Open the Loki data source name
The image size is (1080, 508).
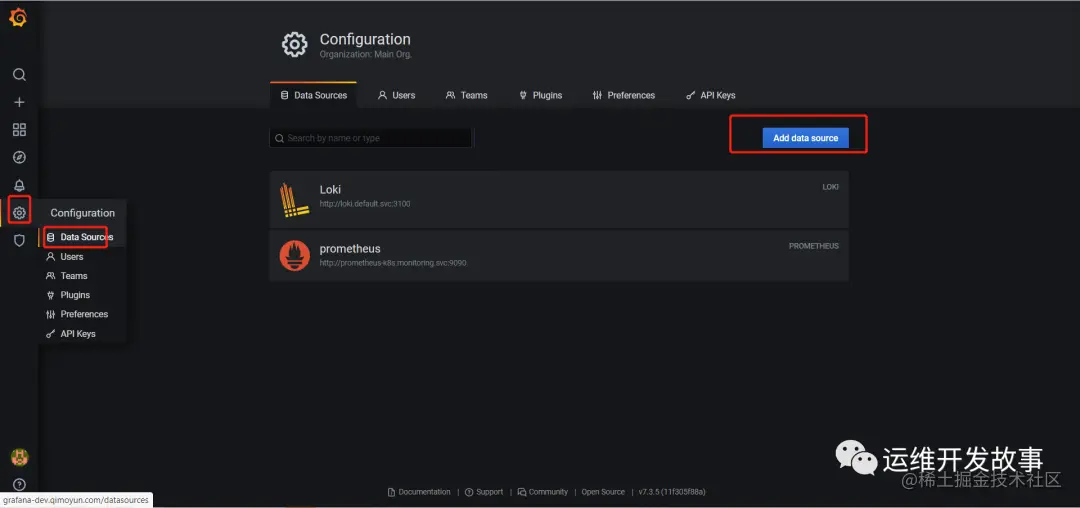pyautogui.click(x=331, y=189)
